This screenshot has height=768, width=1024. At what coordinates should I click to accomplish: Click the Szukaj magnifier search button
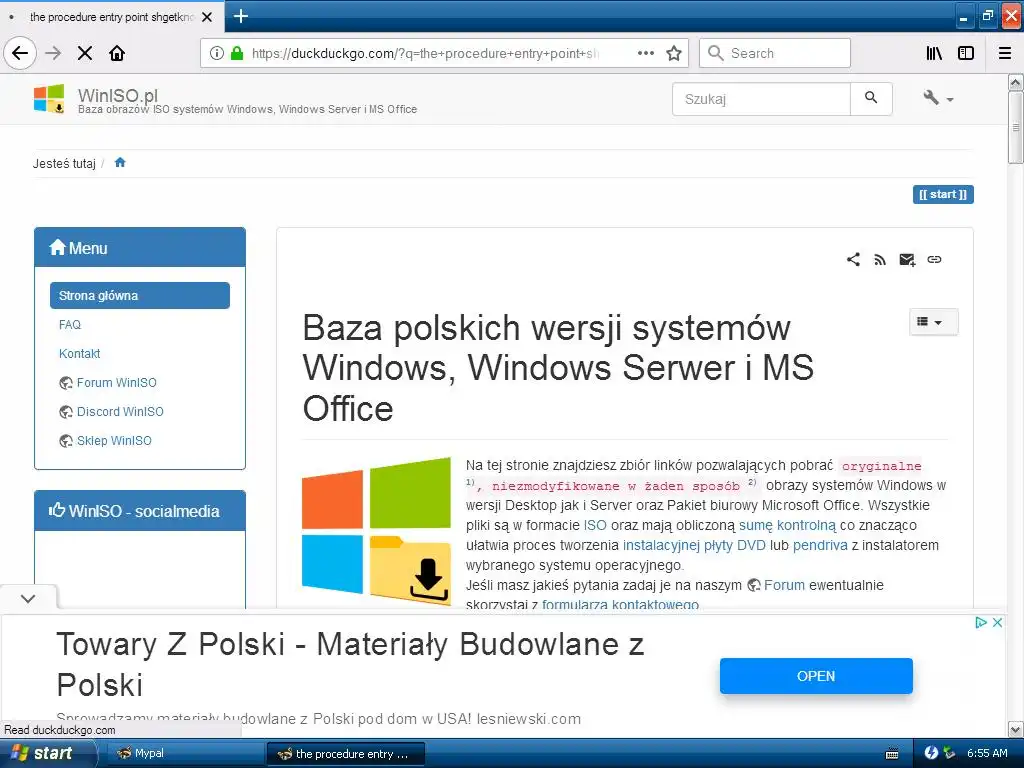pos(871,99)
